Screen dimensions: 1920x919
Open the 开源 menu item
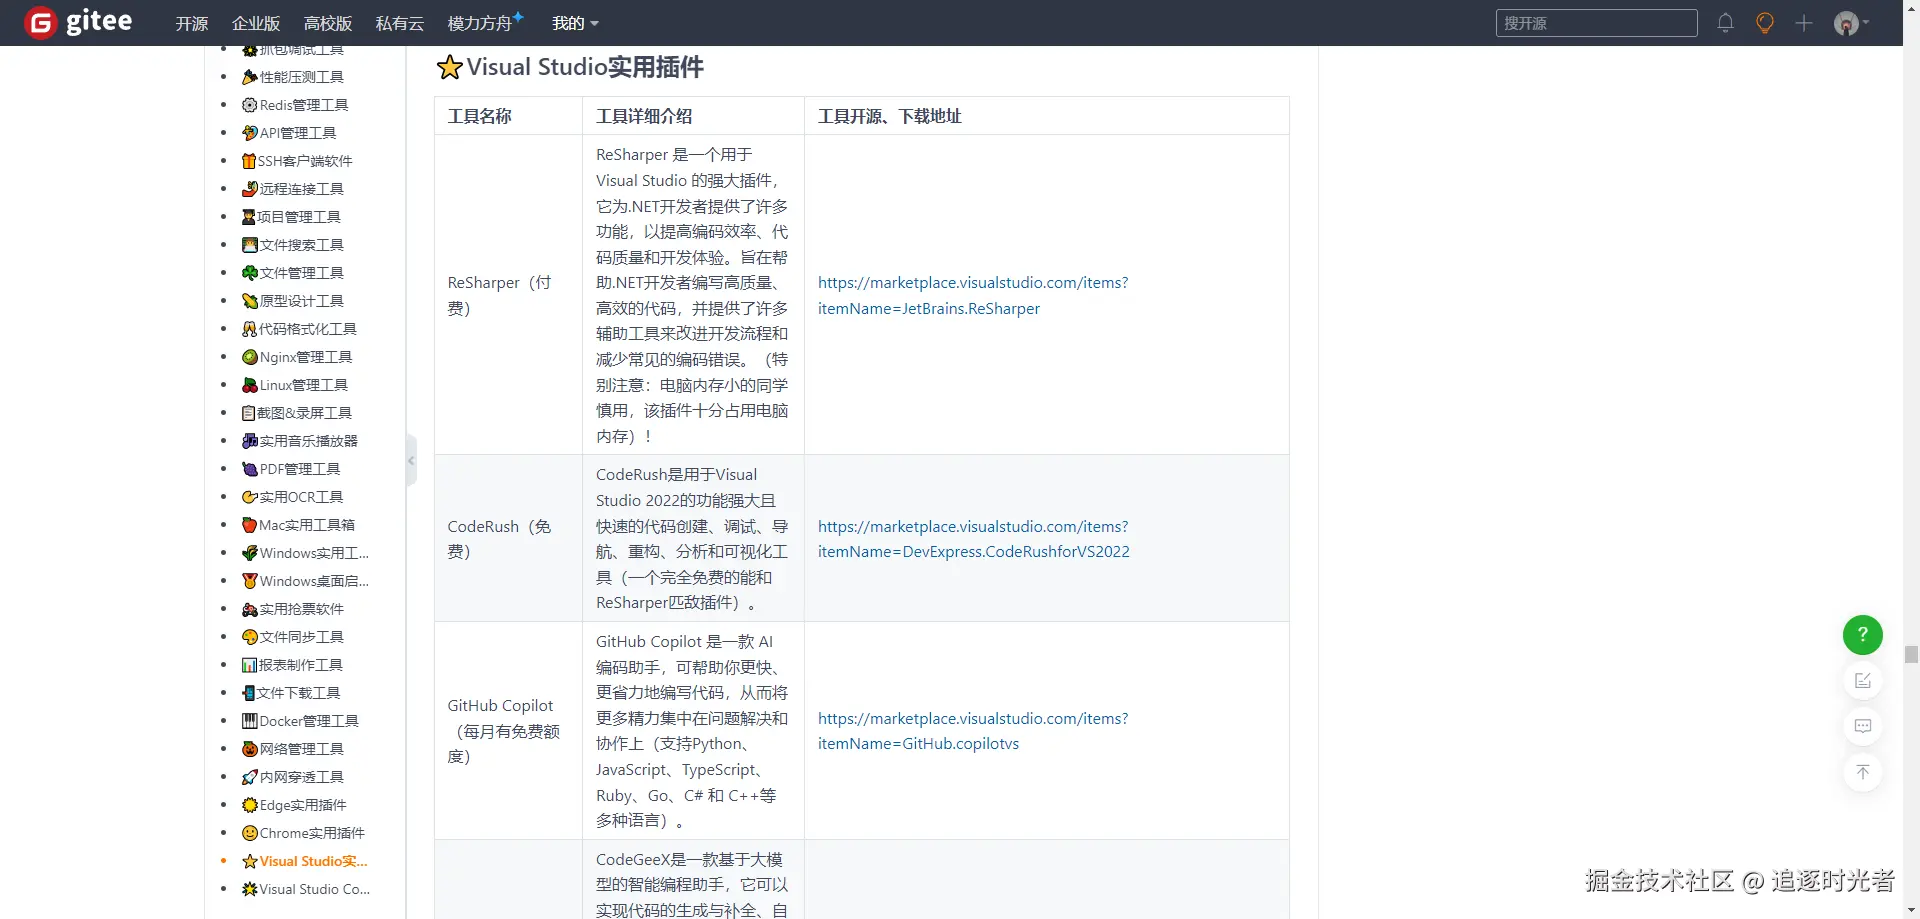point(192,23)
